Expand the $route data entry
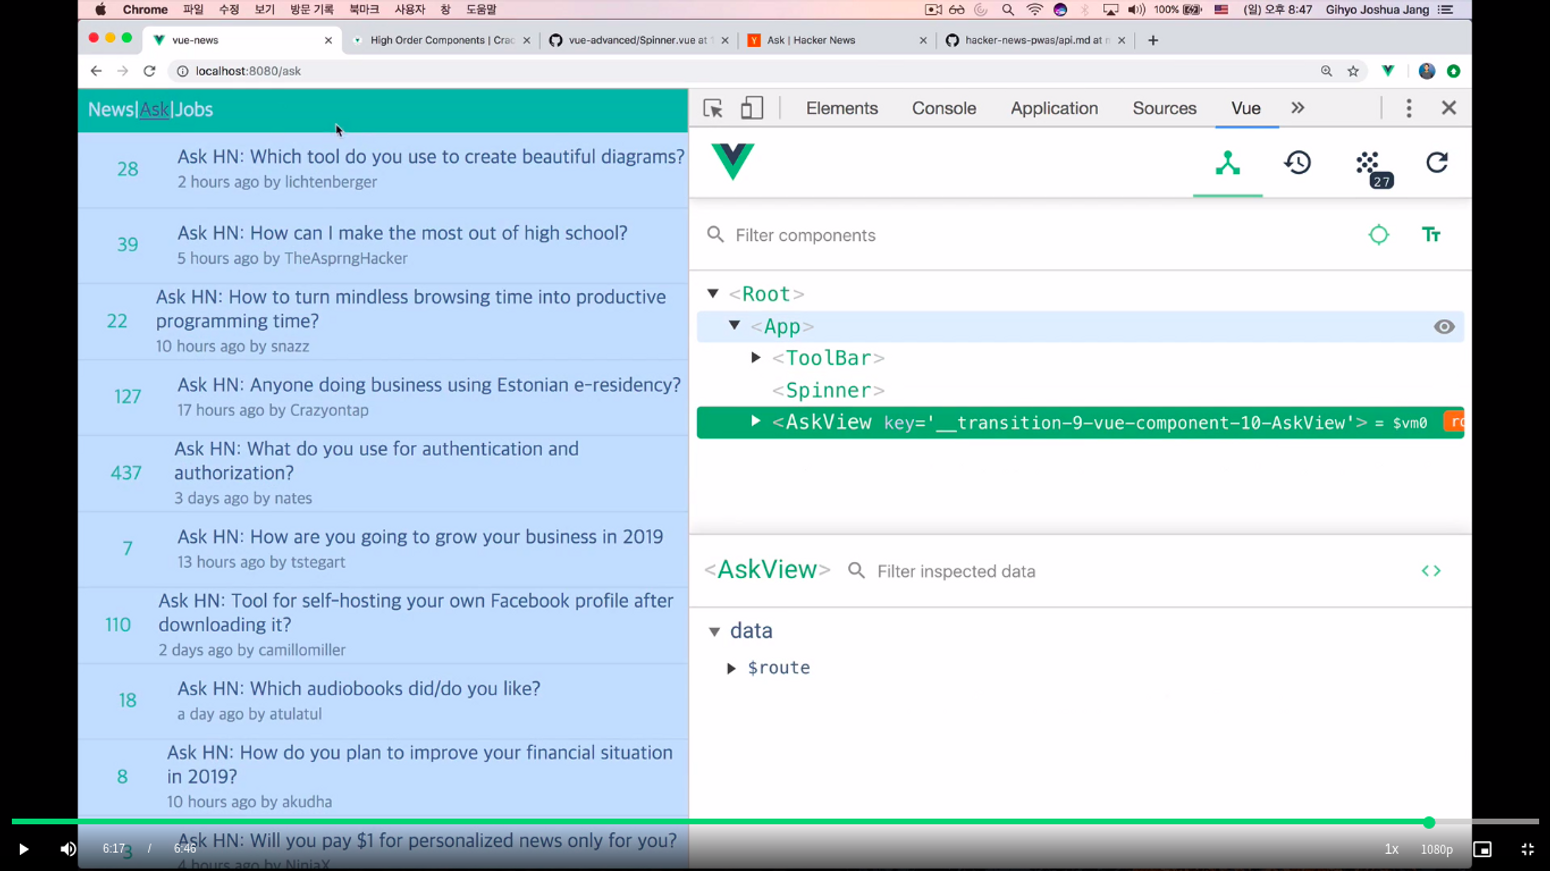 pyautogui.click(x=731, y=668)
